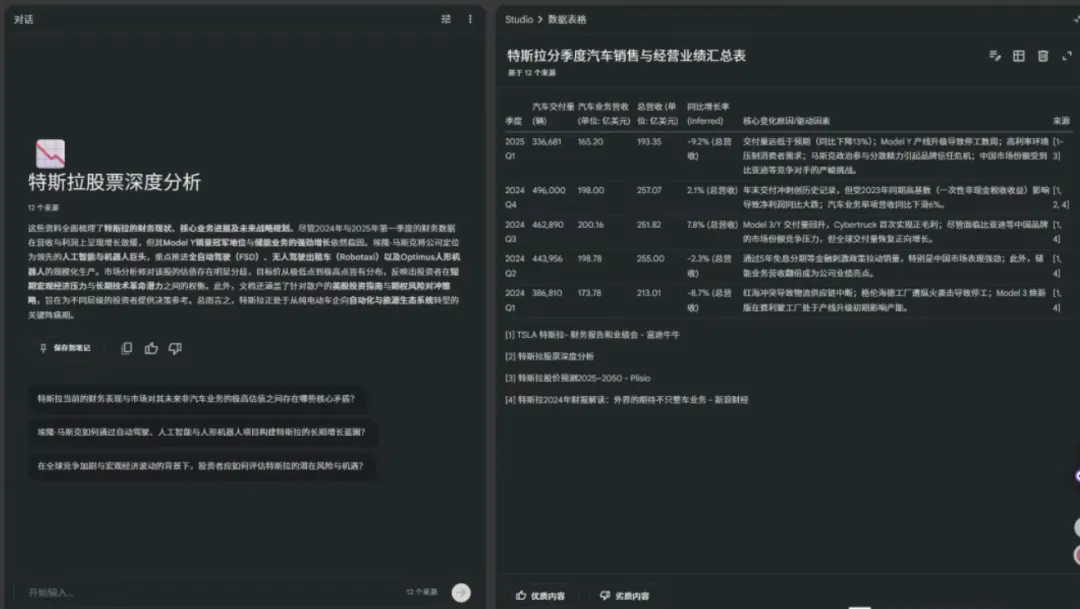Click total revenue value 213.01
The width and height of the screenshot is (1080, 609).
click(x=648, y=293)
